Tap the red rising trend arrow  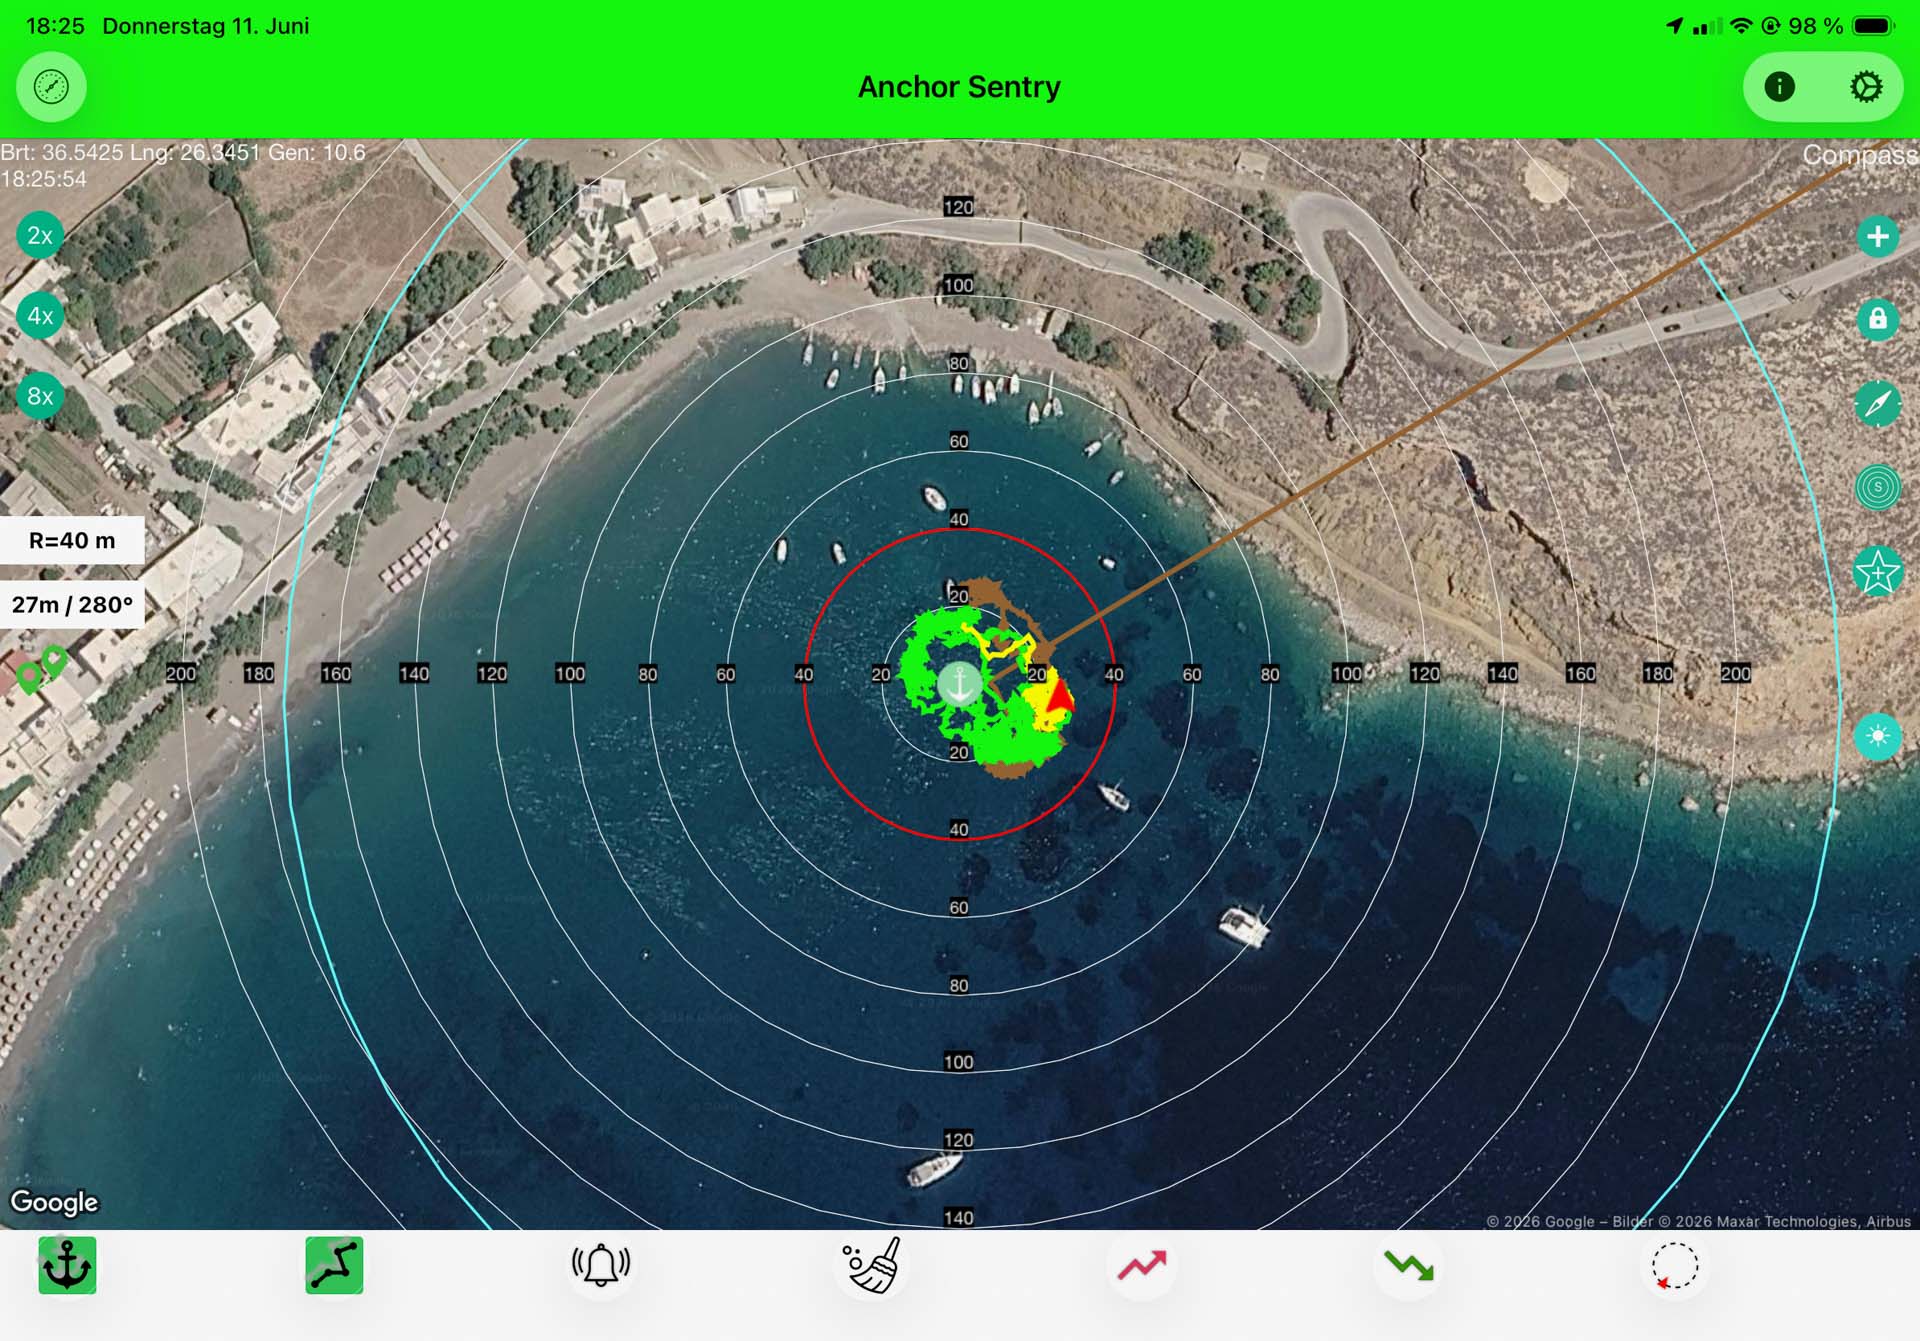[1142, 1266]
